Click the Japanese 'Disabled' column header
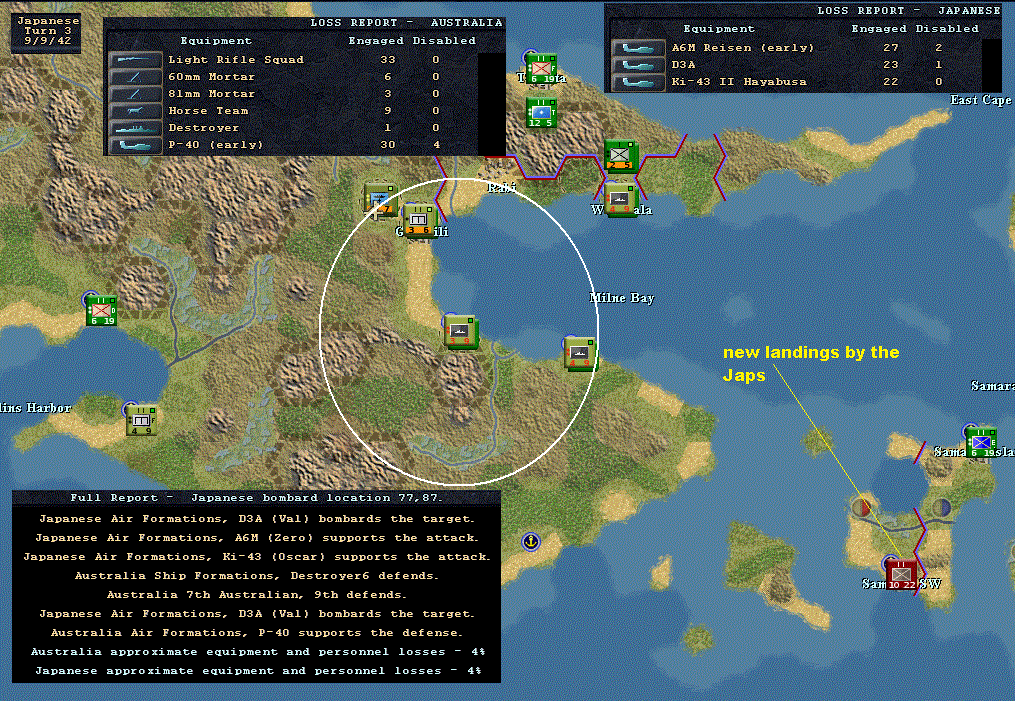Screen dimensions: 1015x701 click(946, 28)
